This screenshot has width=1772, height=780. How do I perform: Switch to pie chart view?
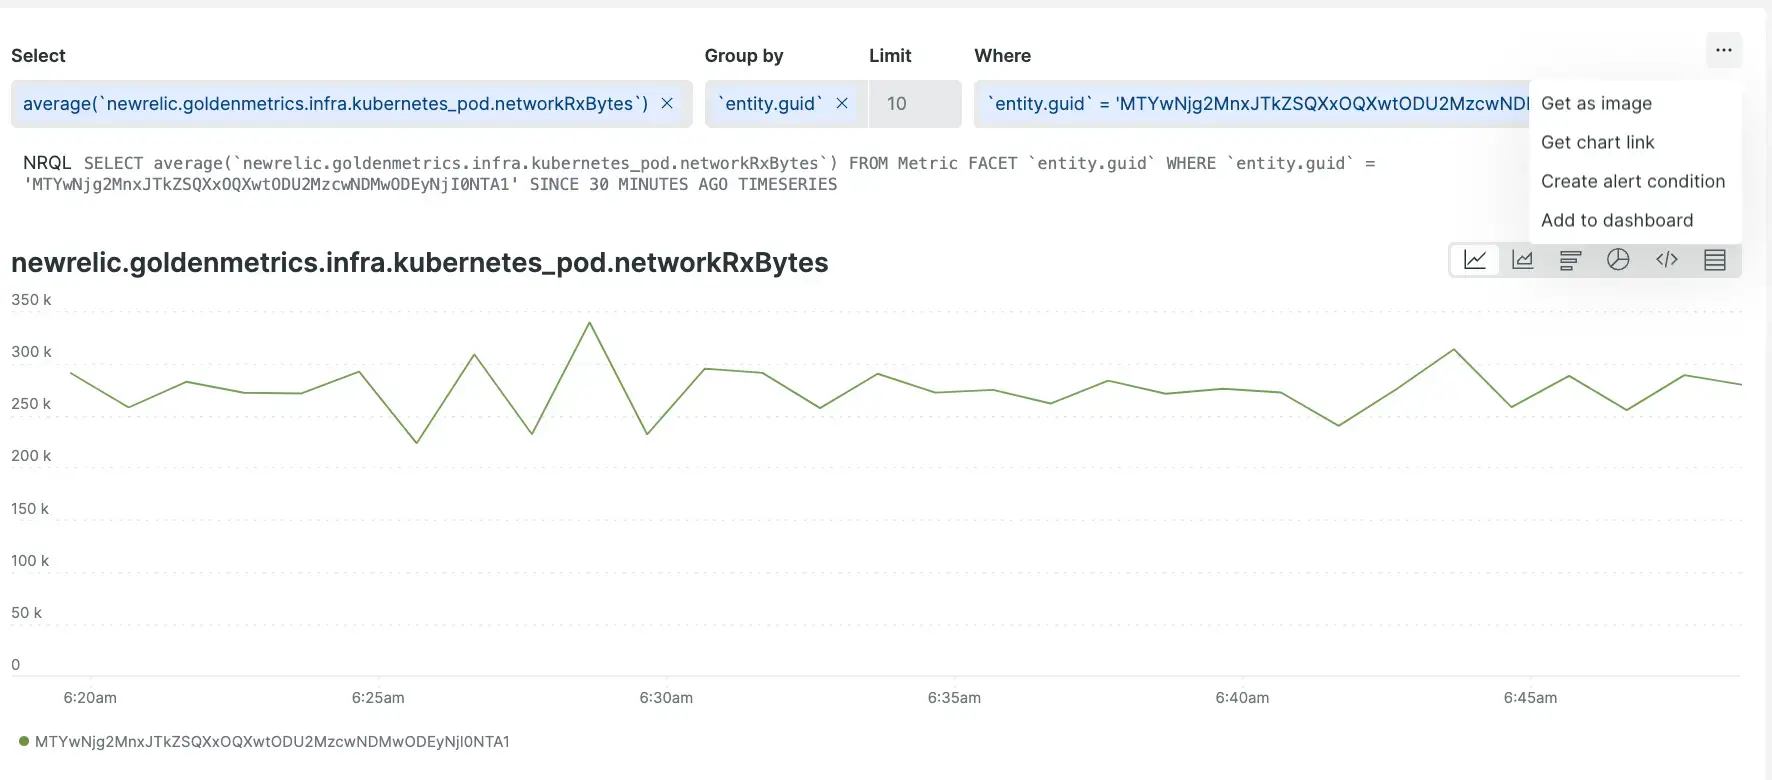tap(1618, 260)
